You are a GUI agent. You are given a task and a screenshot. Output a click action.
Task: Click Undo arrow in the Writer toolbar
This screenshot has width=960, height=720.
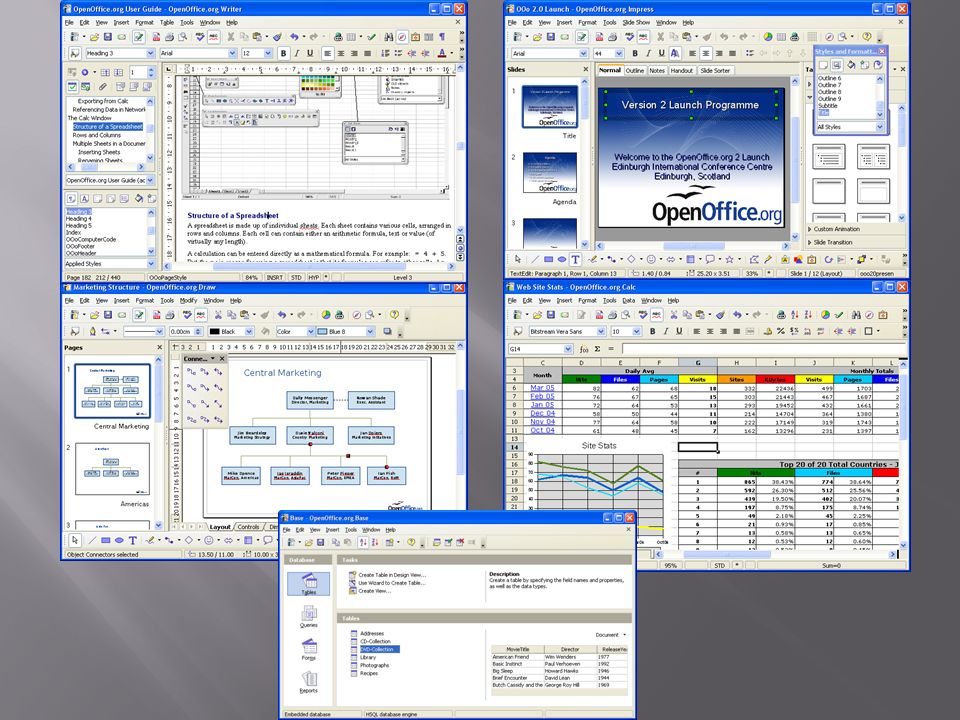point(294,37)
